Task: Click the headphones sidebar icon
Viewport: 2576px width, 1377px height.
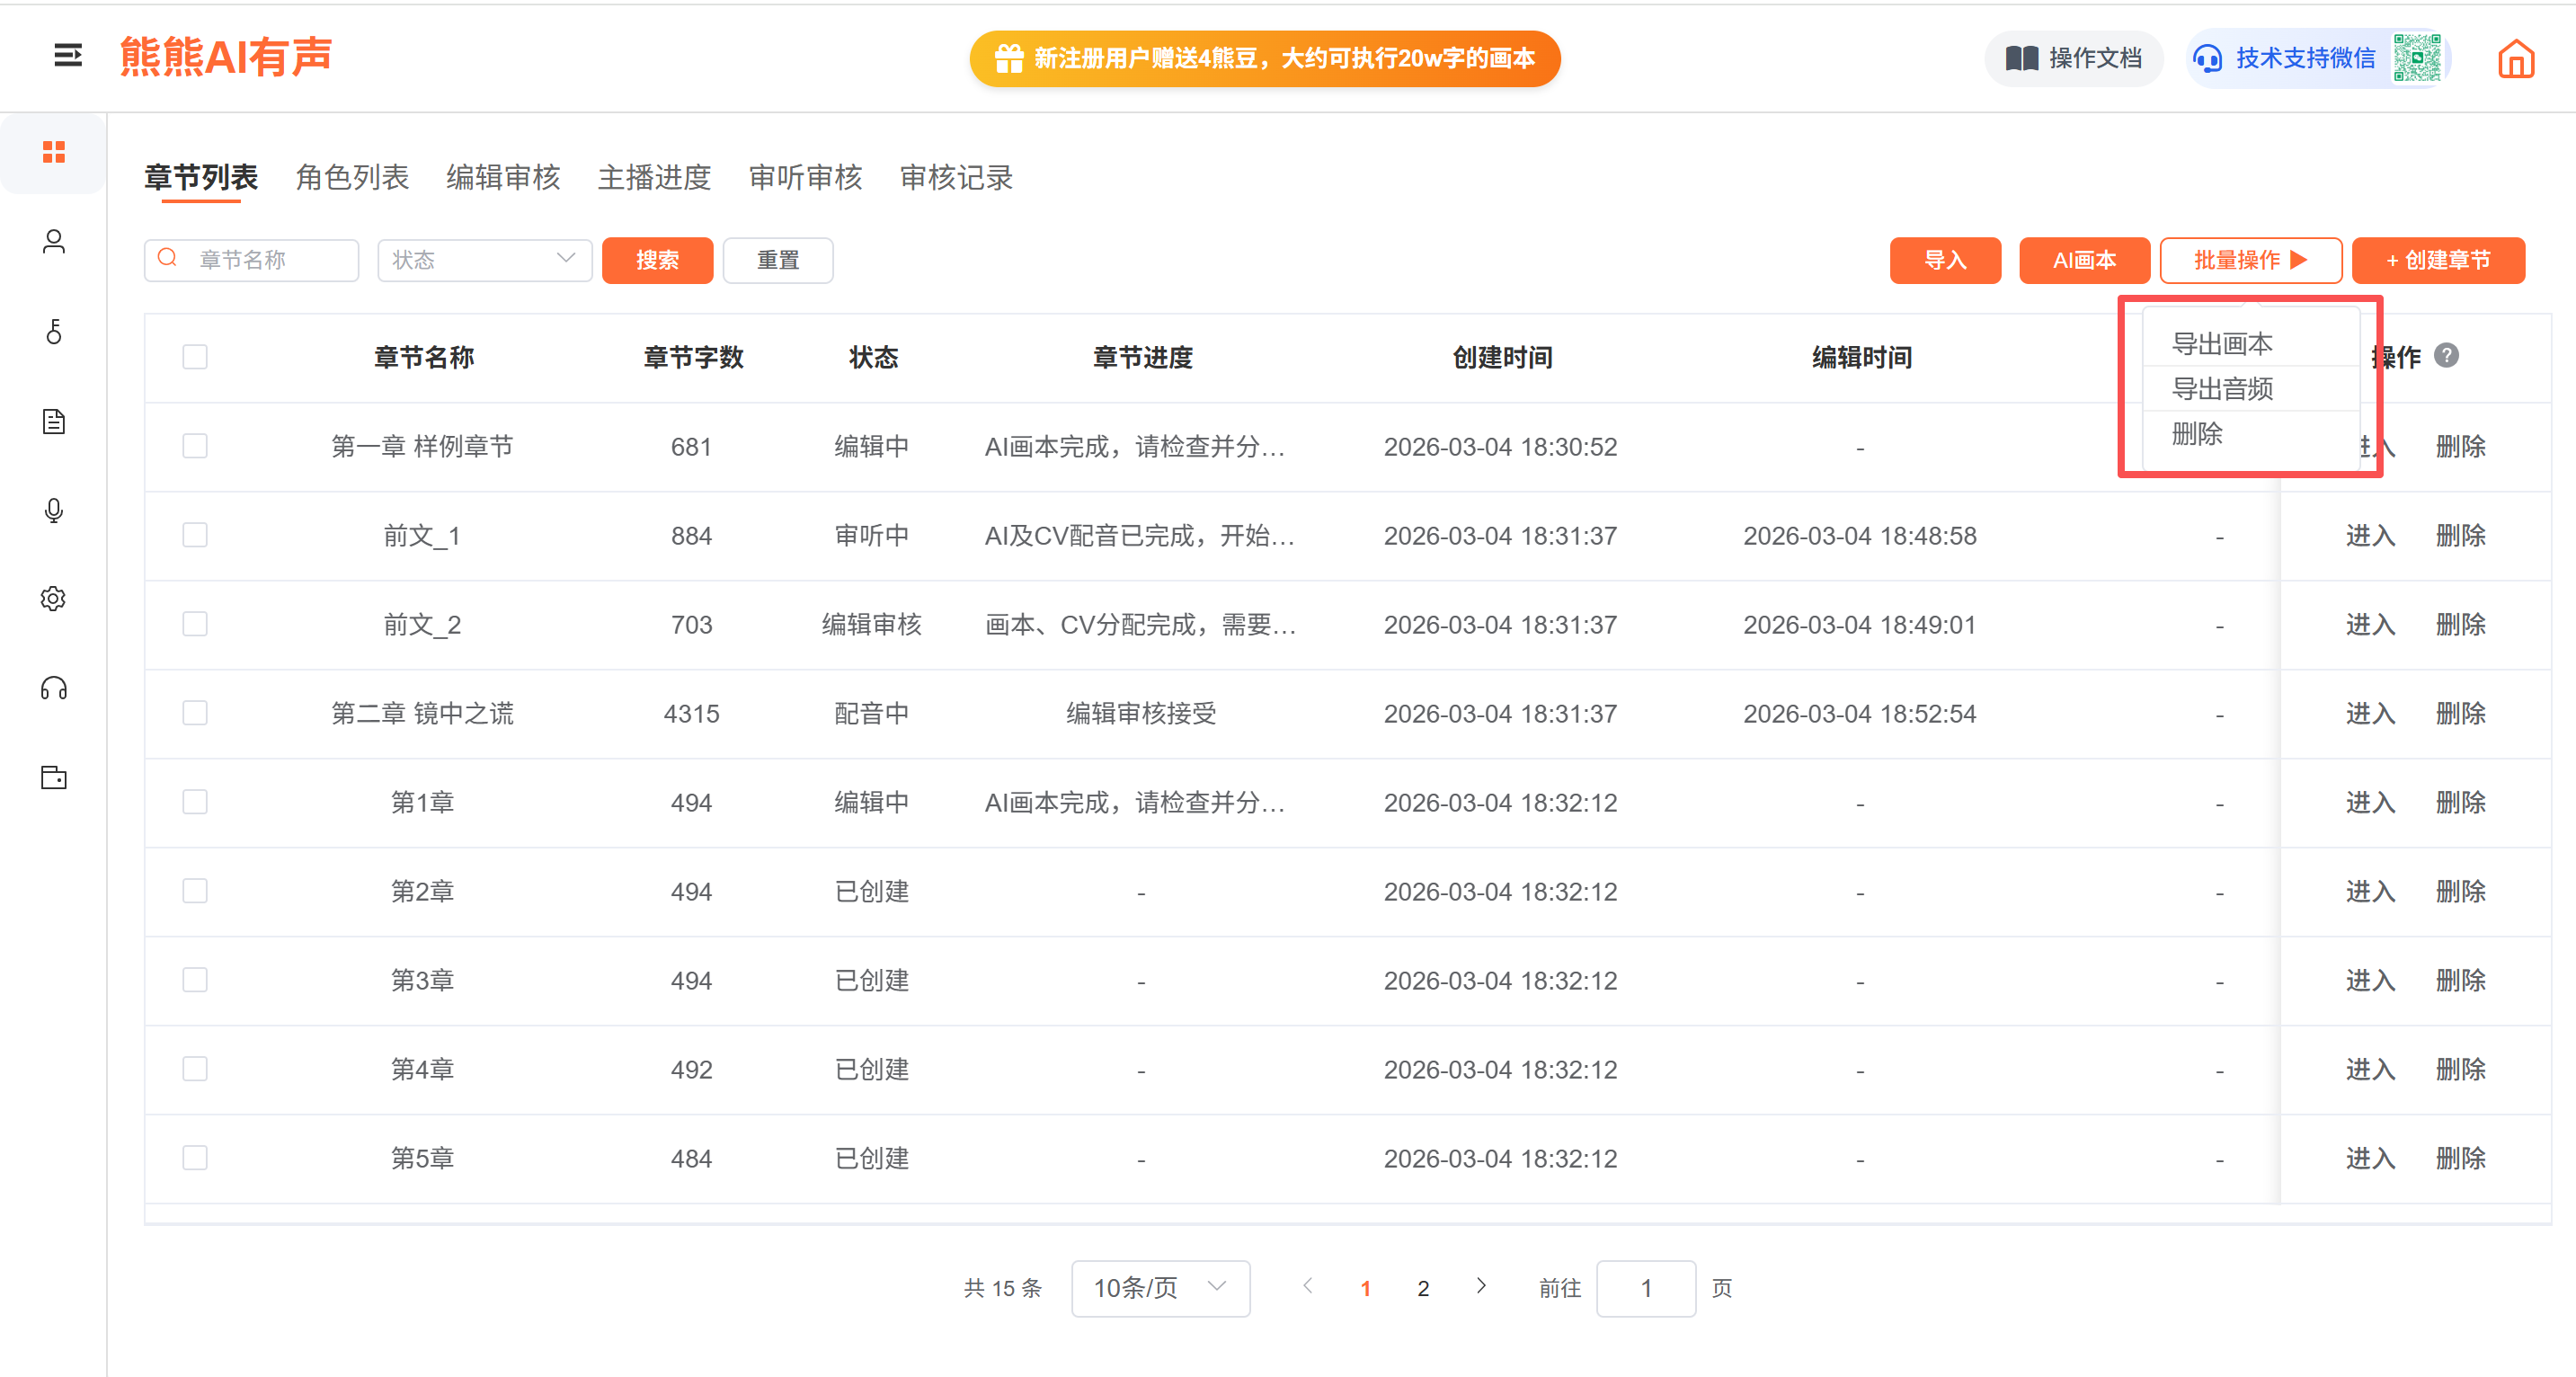Action: 54,688
